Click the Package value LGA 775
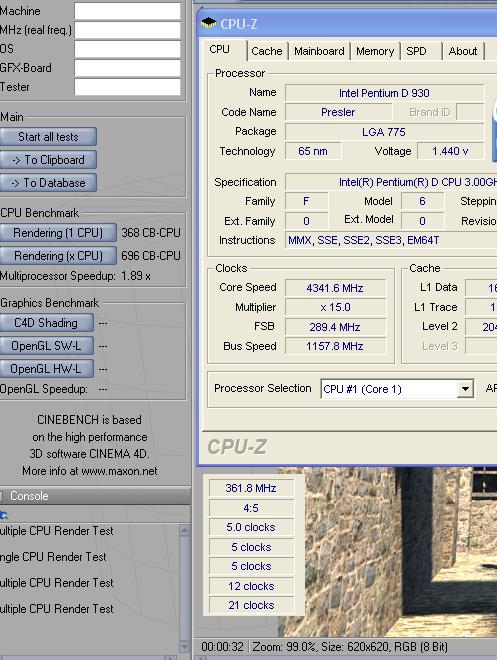The image size is (497, 660). (384, 132)
